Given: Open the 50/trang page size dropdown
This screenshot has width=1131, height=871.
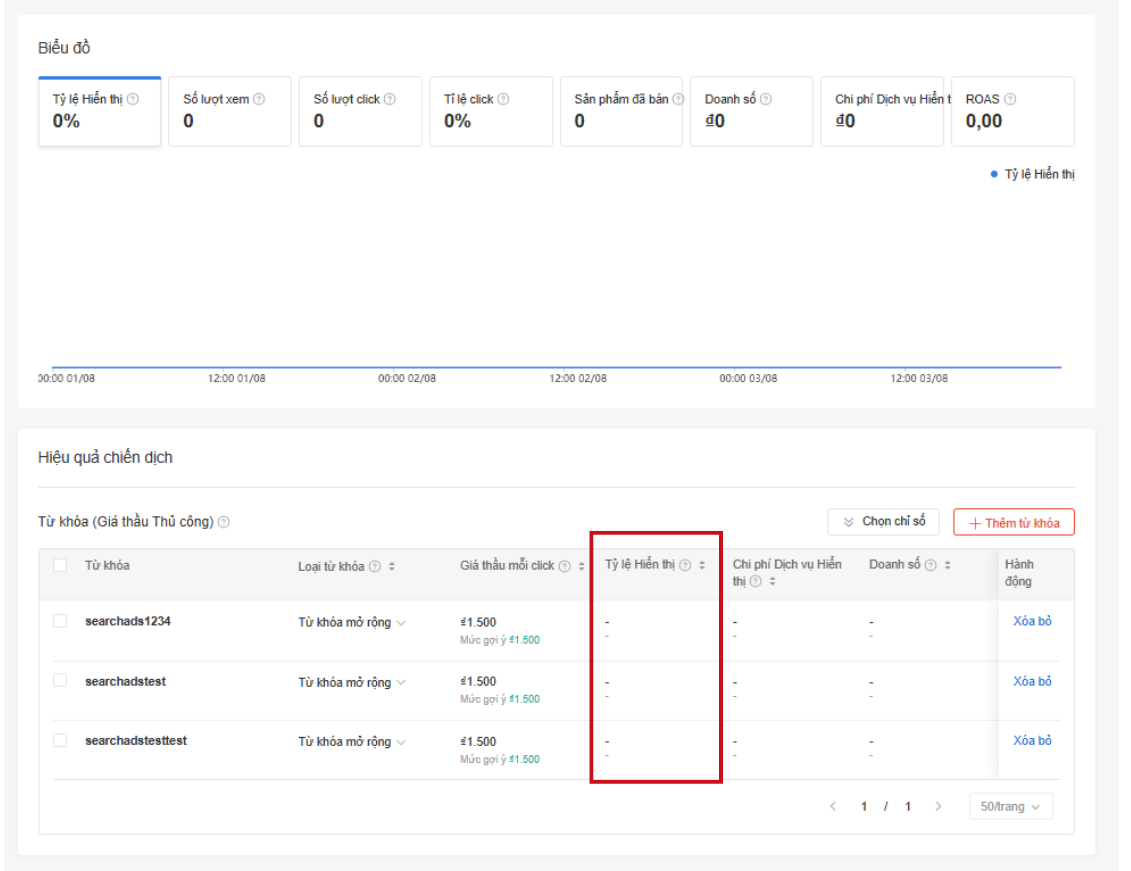Looking at the screenshot, I should pos(1011,806).
